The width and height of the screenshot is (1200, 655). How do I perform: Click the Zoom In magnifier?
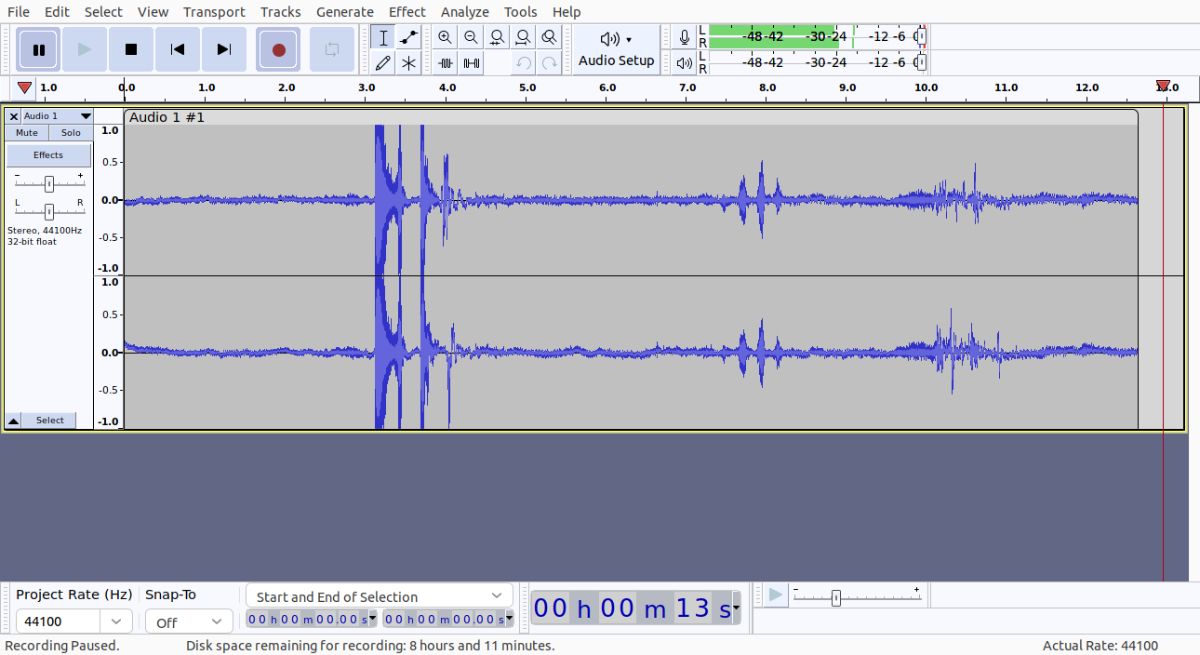tap(445, 37)
